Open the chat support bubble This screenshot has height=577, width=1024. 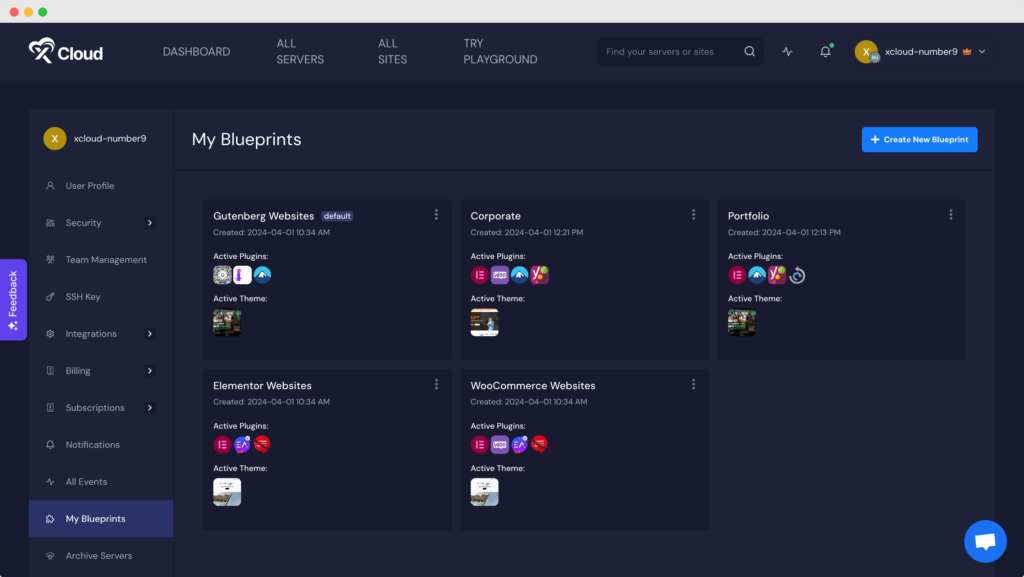pyautogui.click(x=985, y=541)
